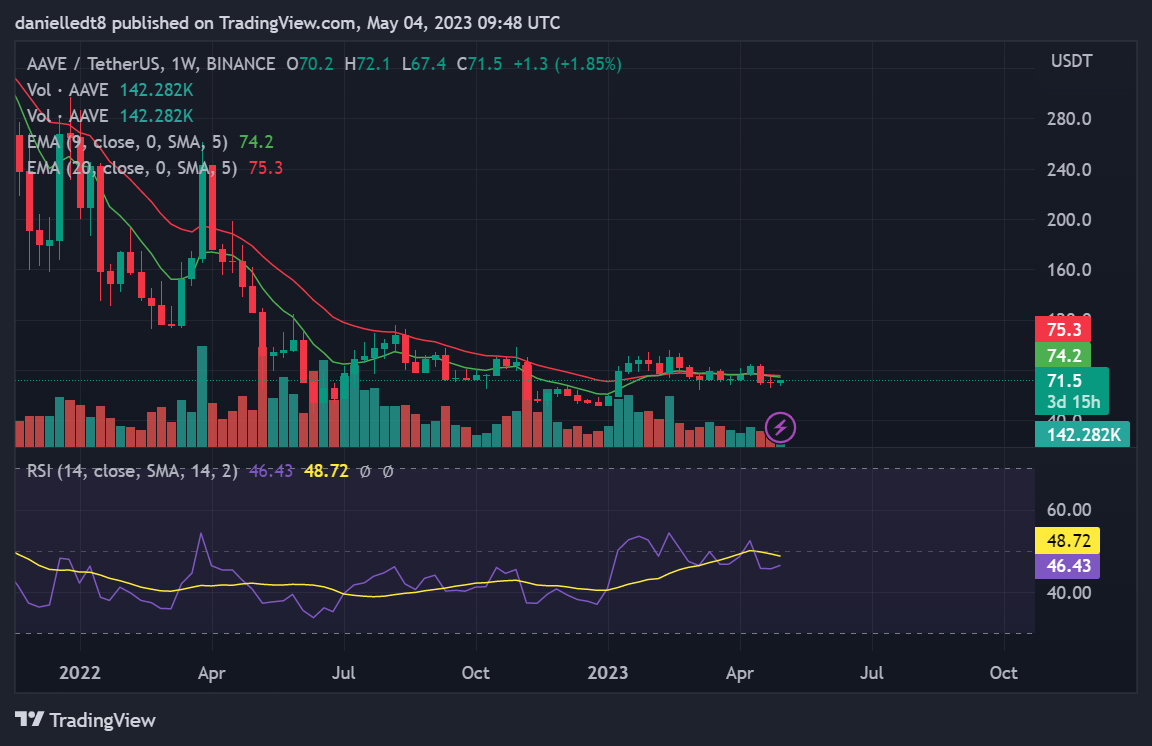Click the lightning bolt instant-trading icon
The height and width of the screenshot is (746, 1152).
[780, 428]
